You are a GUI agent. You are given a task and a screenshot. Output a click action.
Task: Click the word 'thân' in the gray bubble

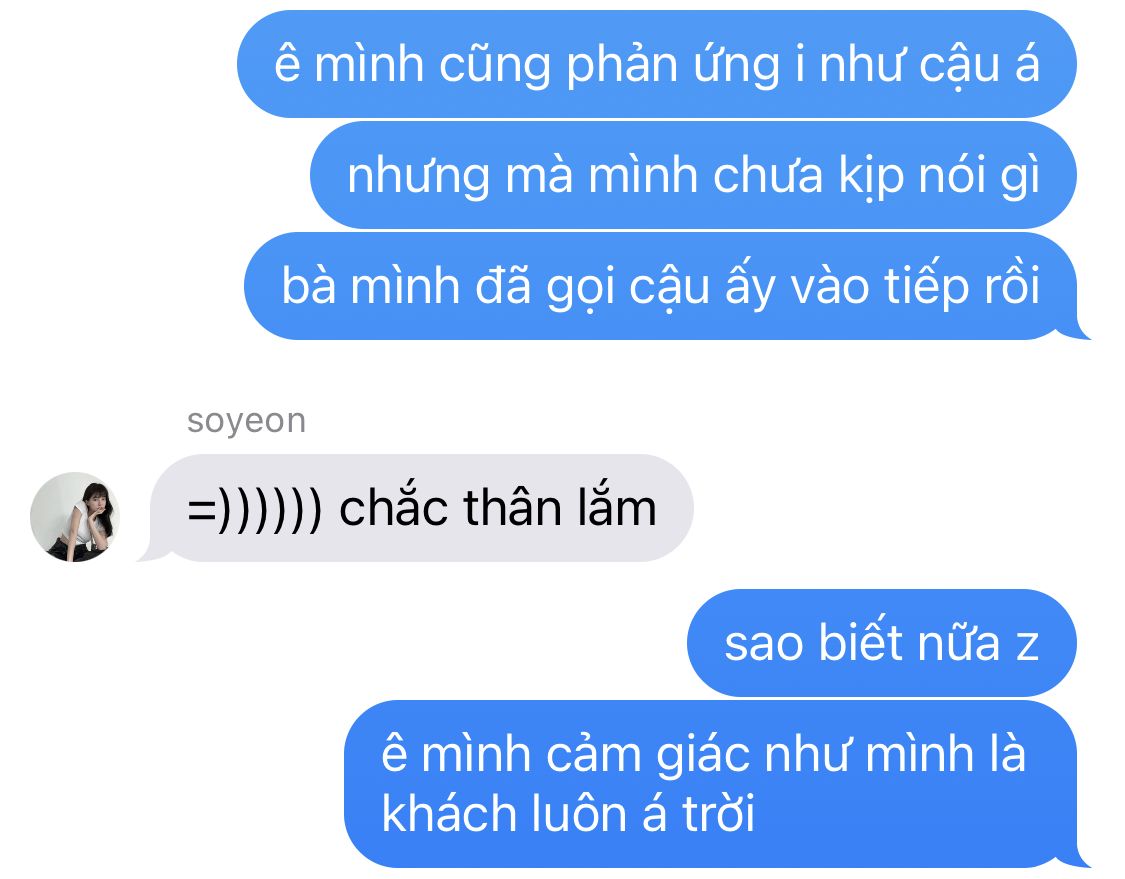[512, 509]
